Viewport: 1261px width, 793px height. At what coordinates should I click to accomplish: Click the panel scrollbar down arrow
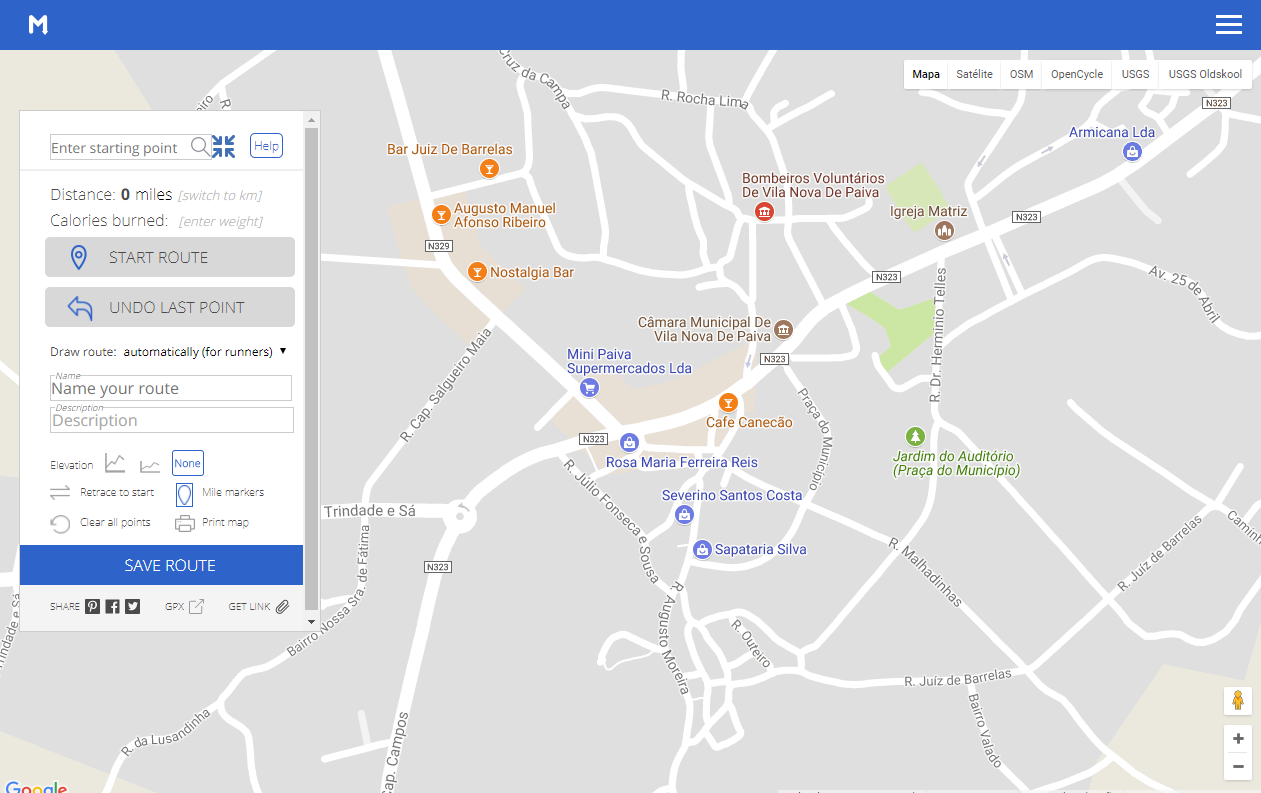click(x=311, y=622)
